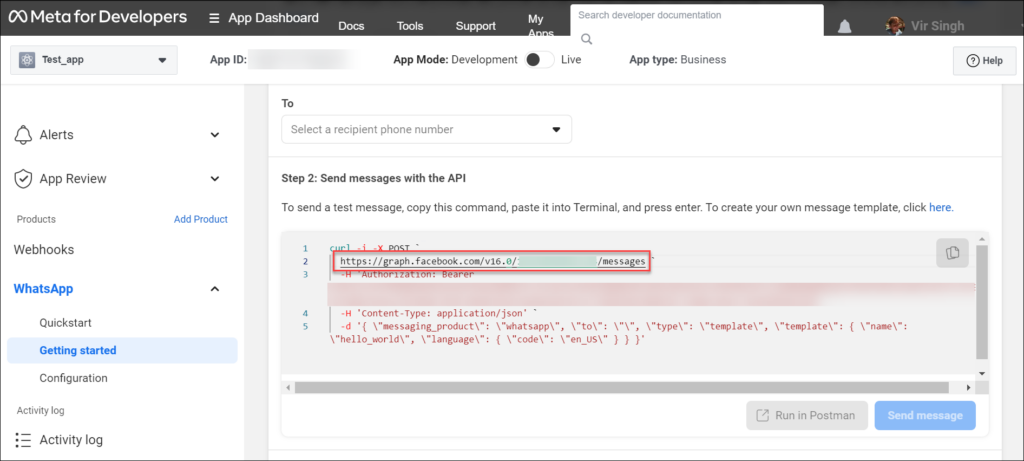Image resolution: width=1024 pixels, height=461 pixels.
Task: Click the App Dashboard label
Action: [274, 18]
